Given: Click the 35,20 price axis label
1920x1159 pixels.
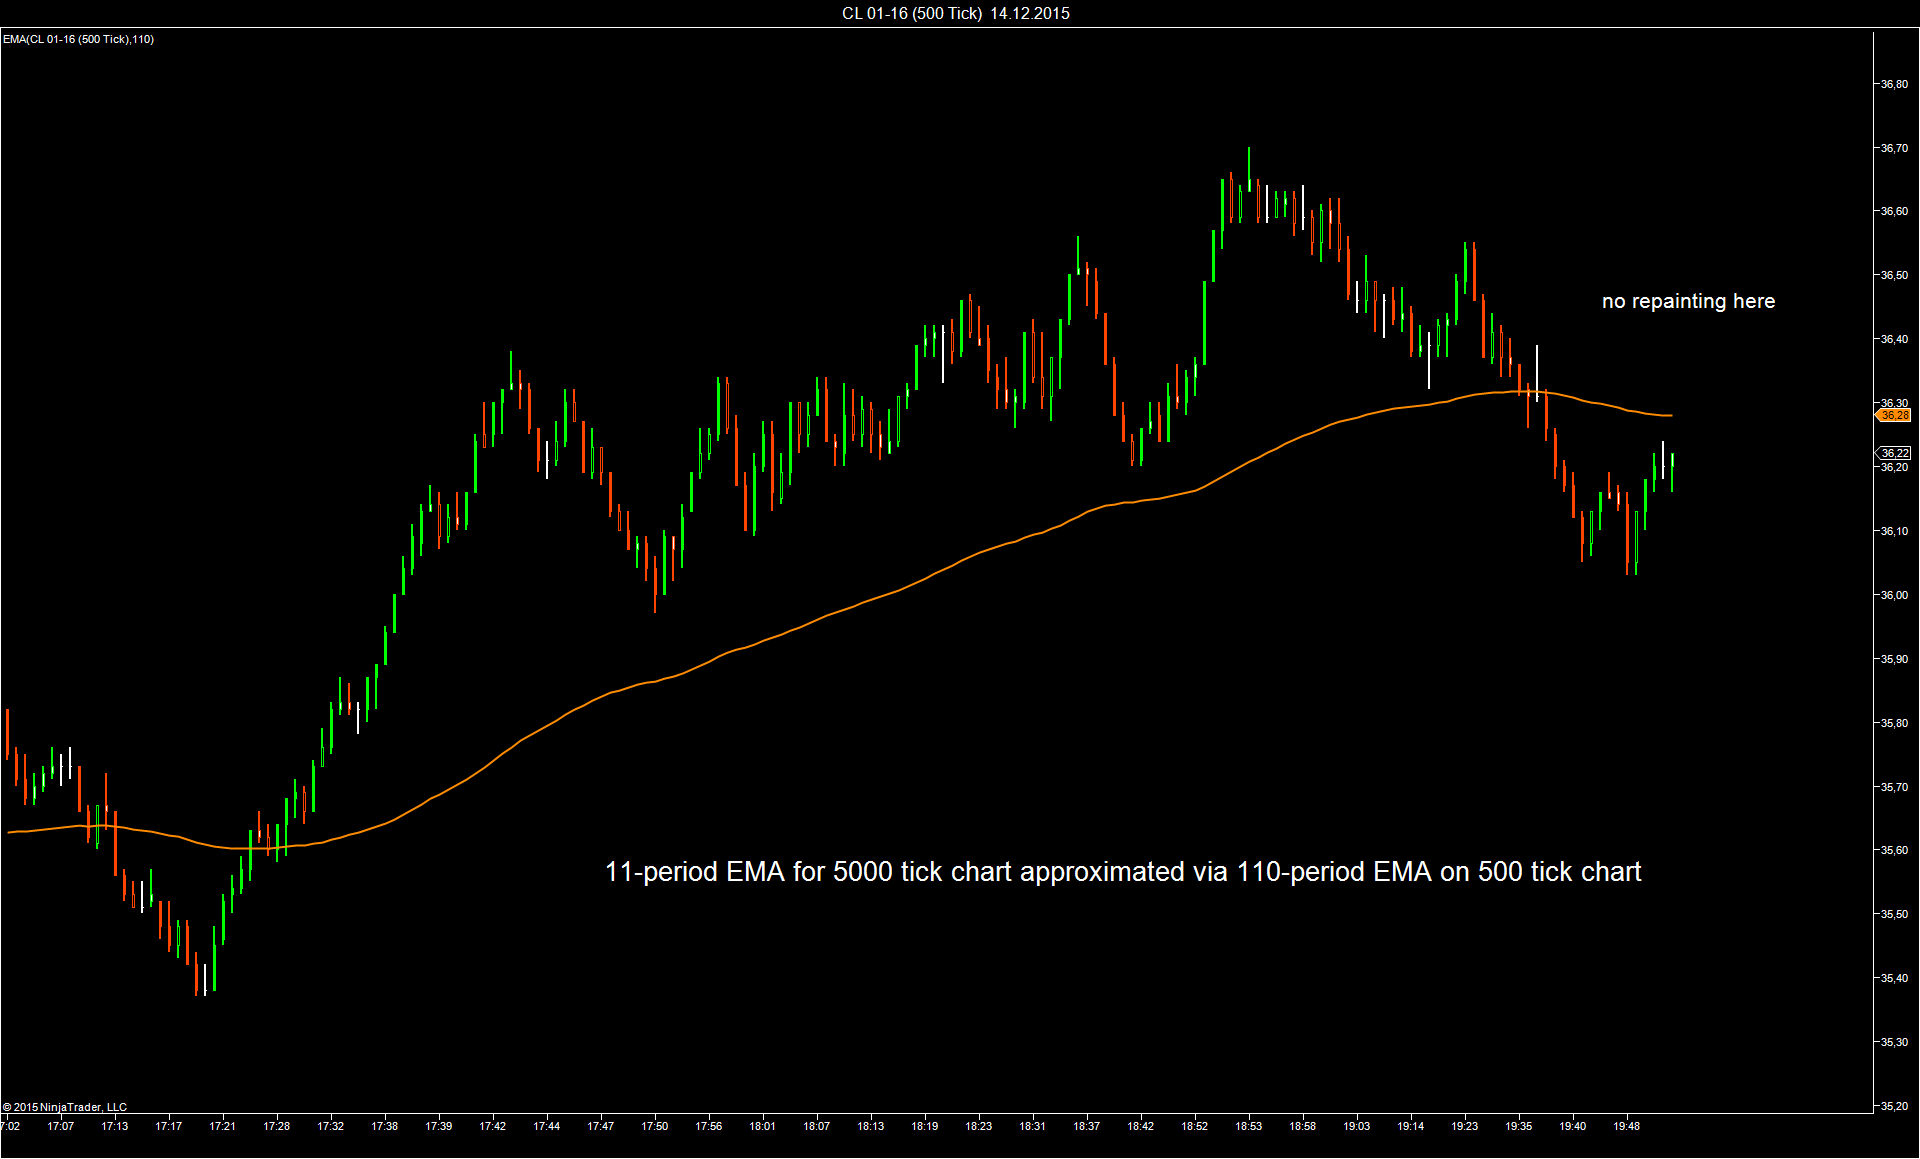Looking at the screenshot, I should pos(1894,1106).
